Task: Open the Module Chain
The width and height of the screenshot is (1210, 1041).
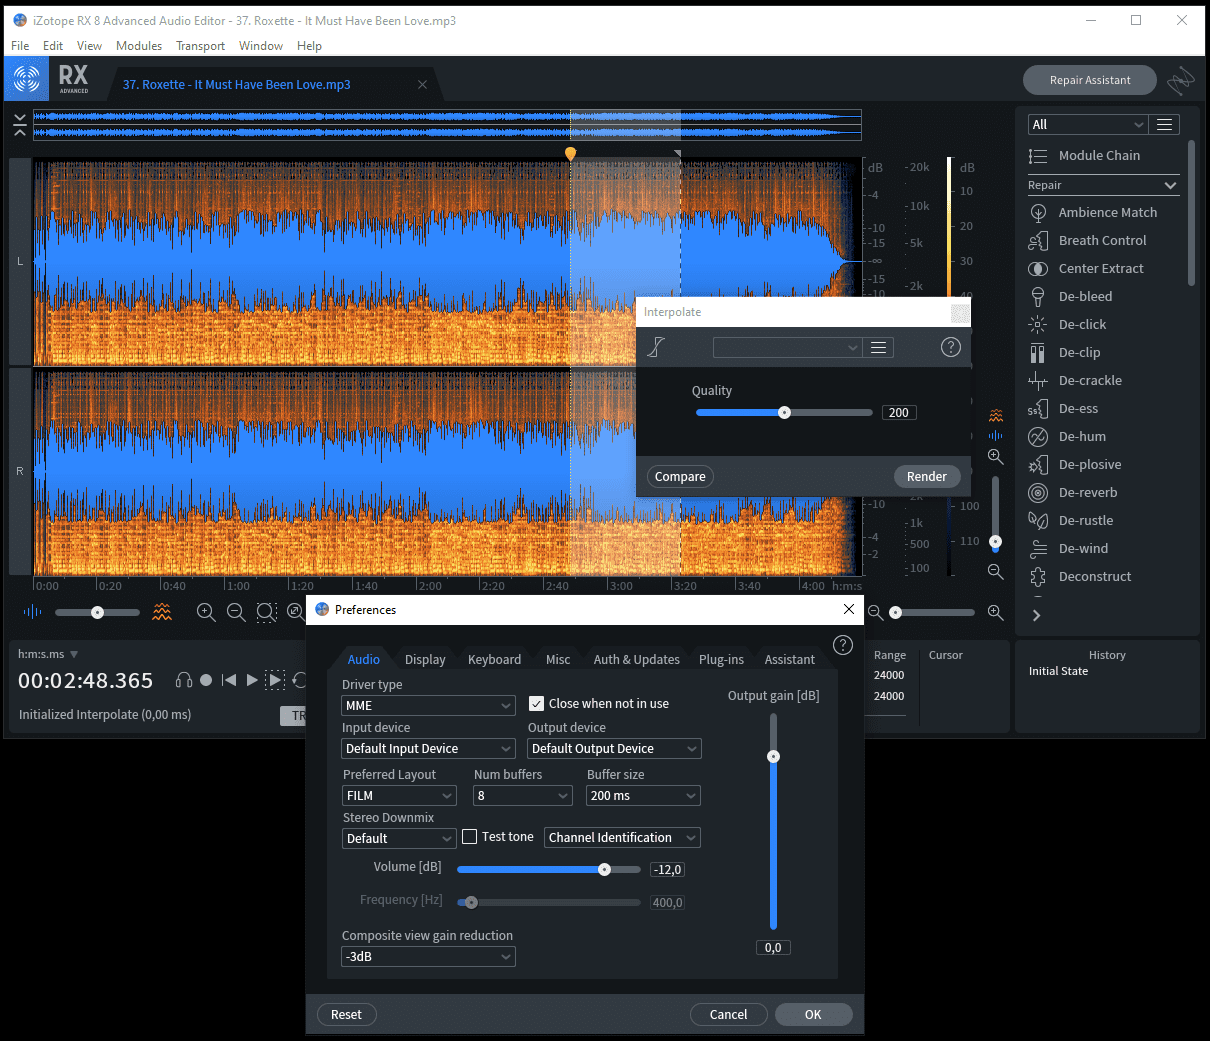Action: click(1098, 155)
